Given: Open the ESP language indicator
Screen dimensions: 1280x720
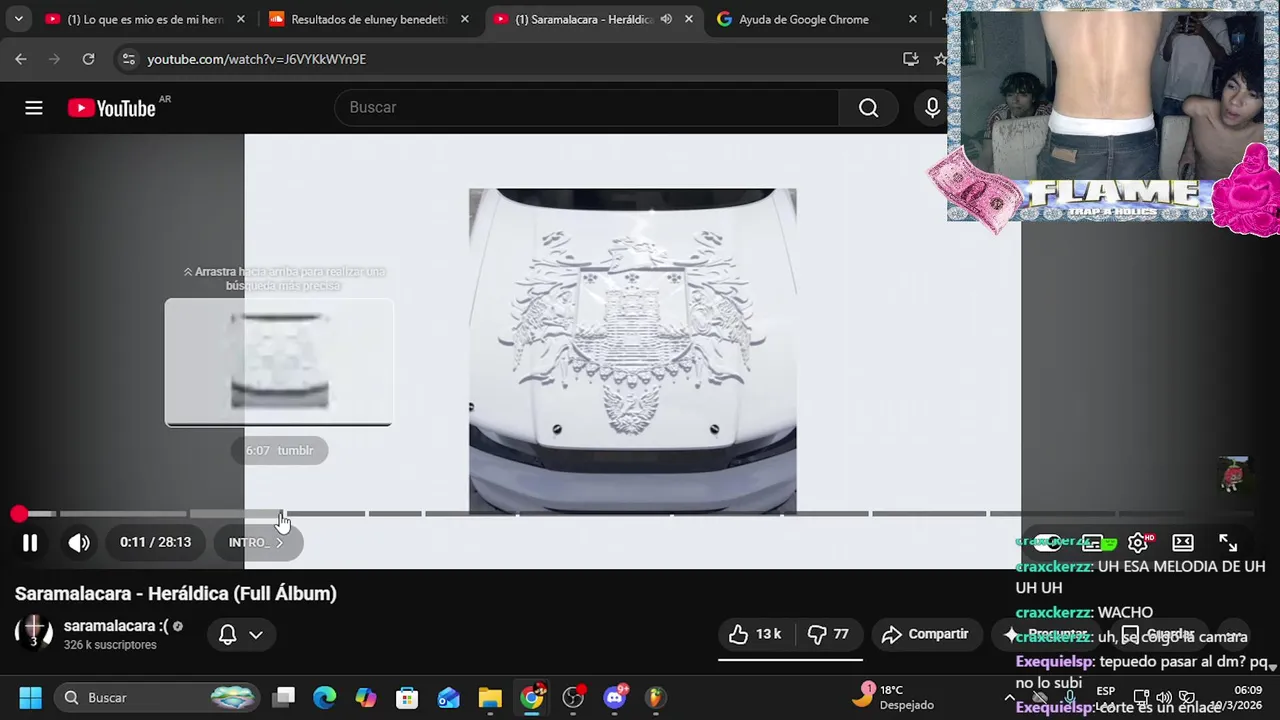Looking at the screenshot, I should click(x=1105, y=697).
